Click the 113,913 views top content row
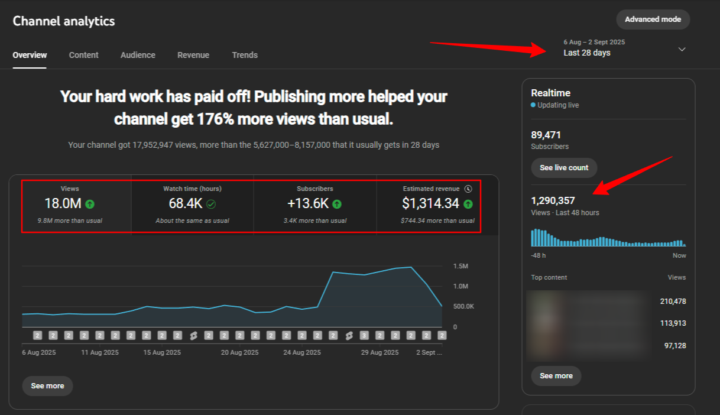 coord(608,323)
